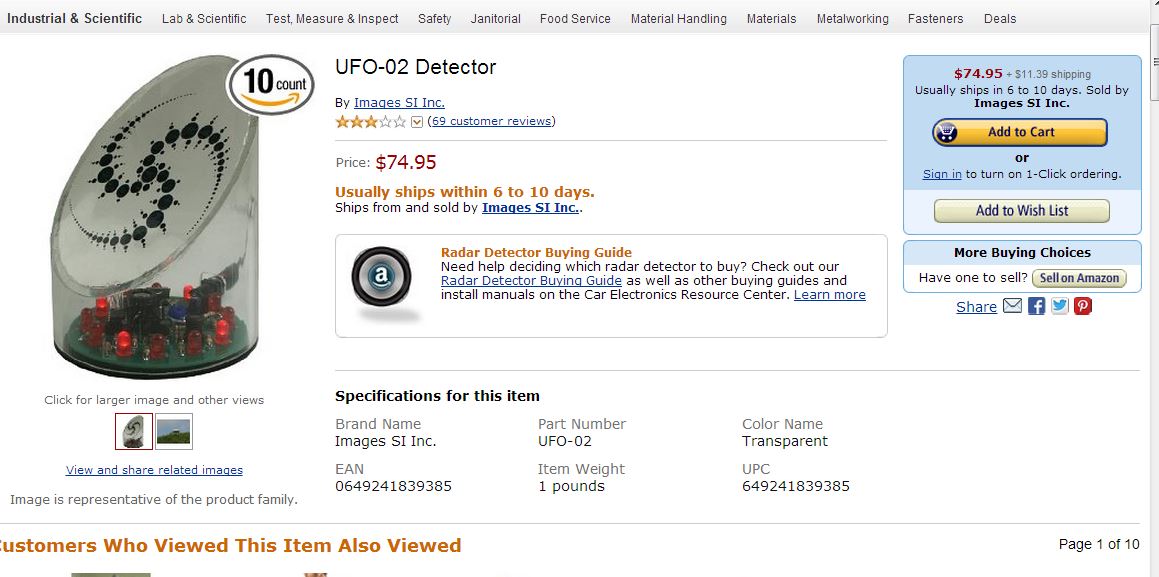
Task: Open the Lab & Scientific menu
Action: 204,19
